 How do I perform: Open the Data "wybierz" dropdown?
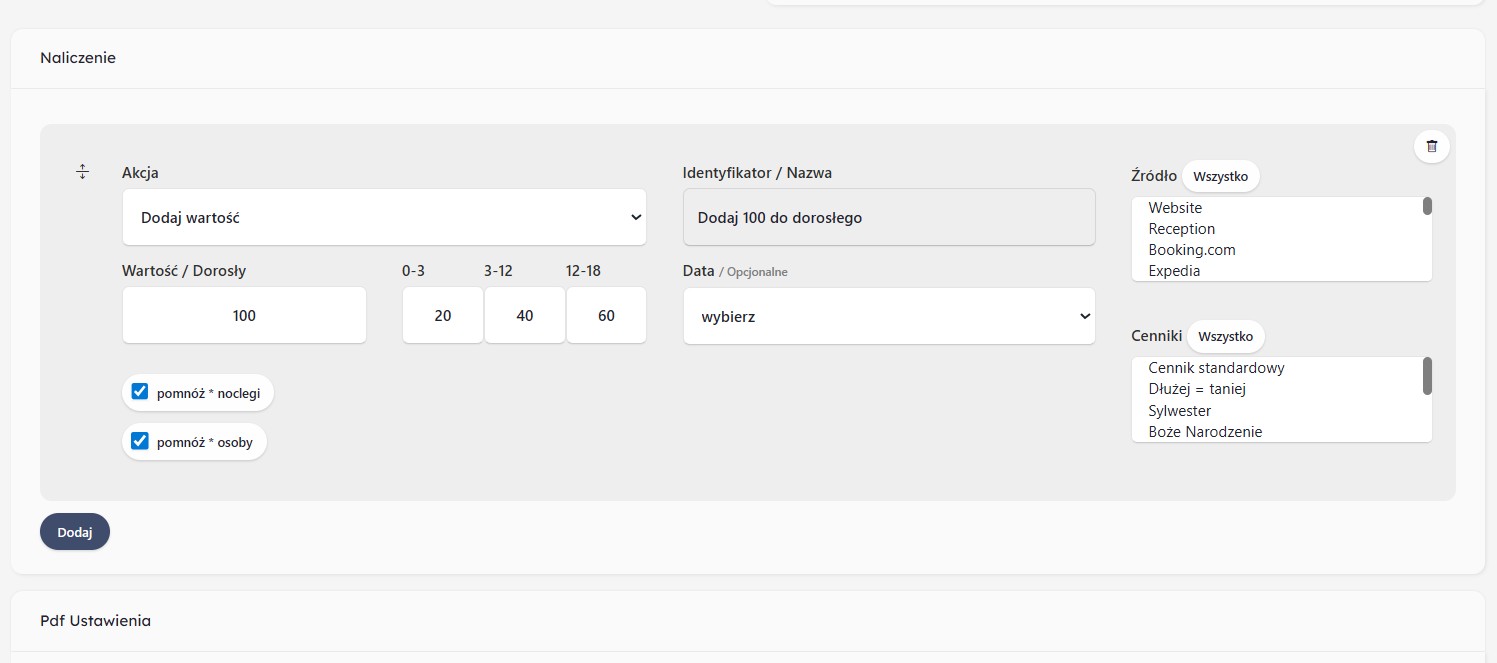(x=889, y=316)
